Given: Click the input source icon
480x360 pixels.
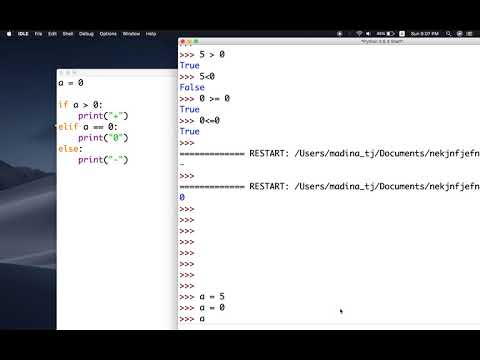Looking at the screenshot, I should coord(402,34).
